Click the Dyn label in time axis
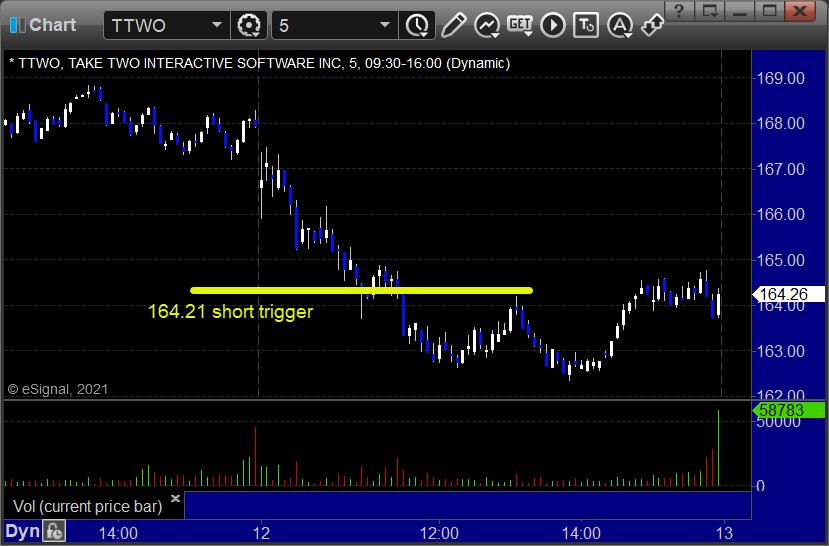Image resolution: width=829 pixels, height=546 pixels. (x=23, y=531)
